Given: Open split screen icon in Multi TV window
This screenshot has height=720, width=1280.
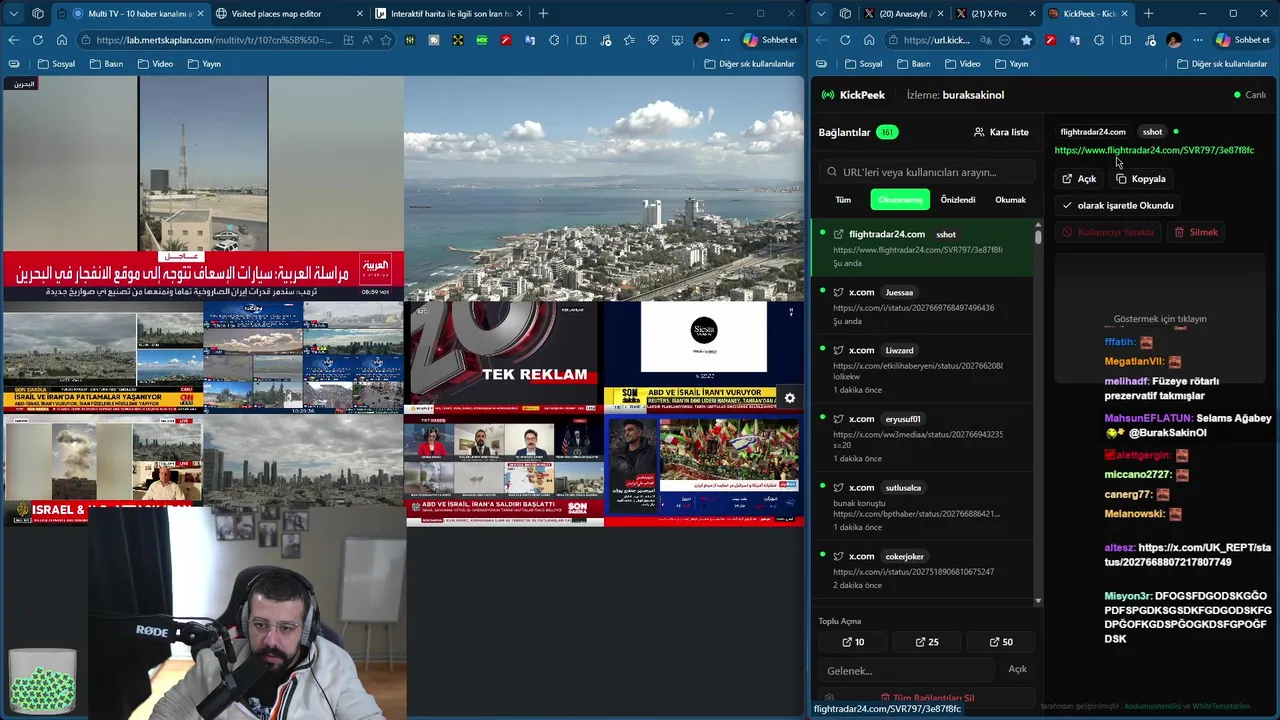Looking at the screenshot, I should [581, 40].
